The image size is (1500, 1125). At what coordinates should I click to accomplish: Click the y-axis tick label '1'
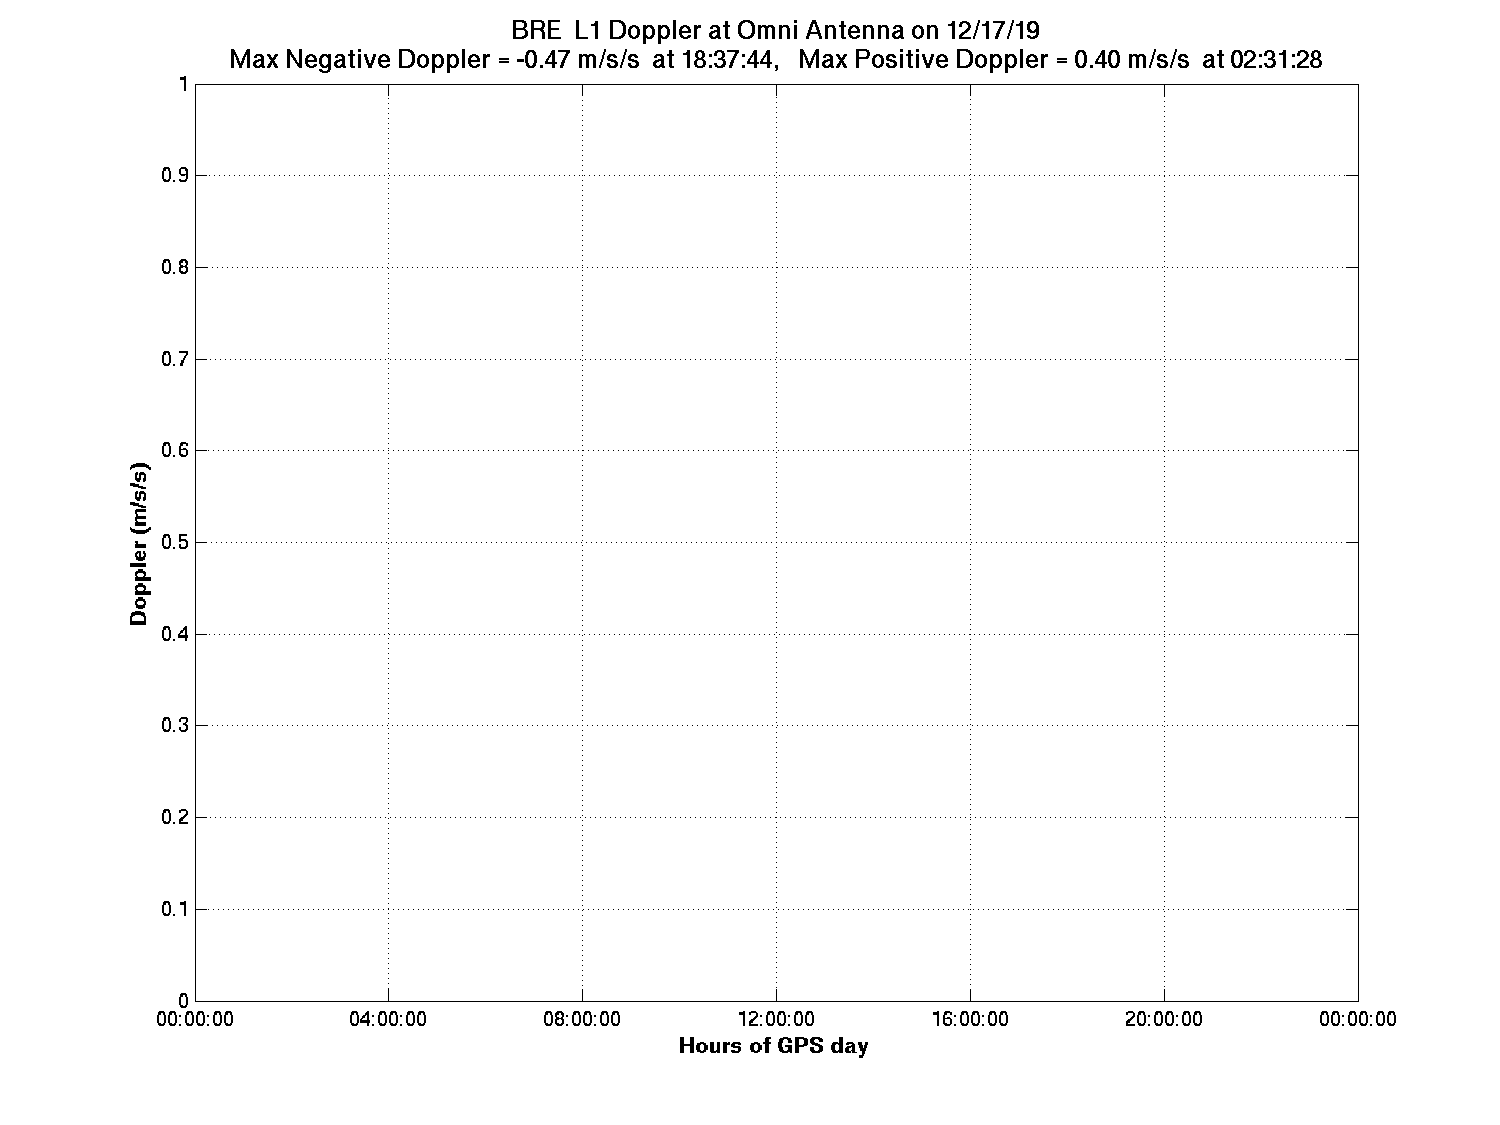(183, 84)
